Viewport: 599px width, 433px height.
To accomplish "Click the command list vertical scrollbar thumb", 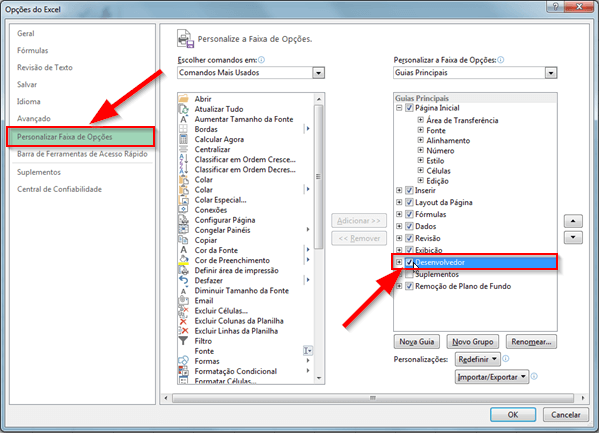I will click(318, 177).
